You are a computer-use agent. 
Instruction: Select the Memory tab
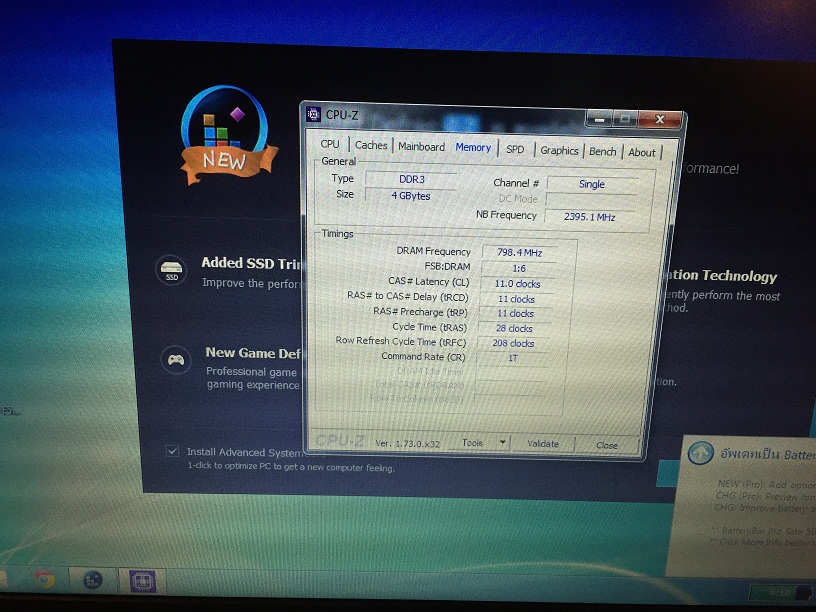pos(473,147)
